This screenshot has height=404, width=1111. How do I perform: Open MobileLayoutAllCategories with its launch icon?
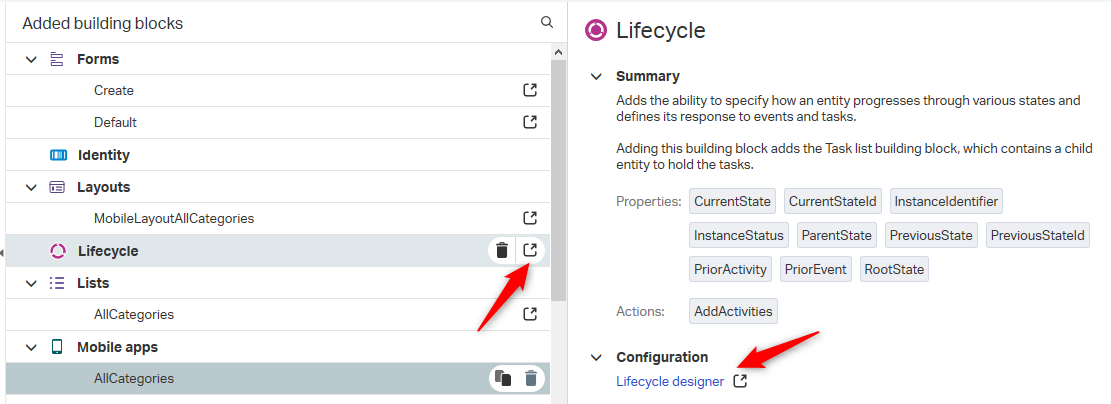click(x=529, y=218)
